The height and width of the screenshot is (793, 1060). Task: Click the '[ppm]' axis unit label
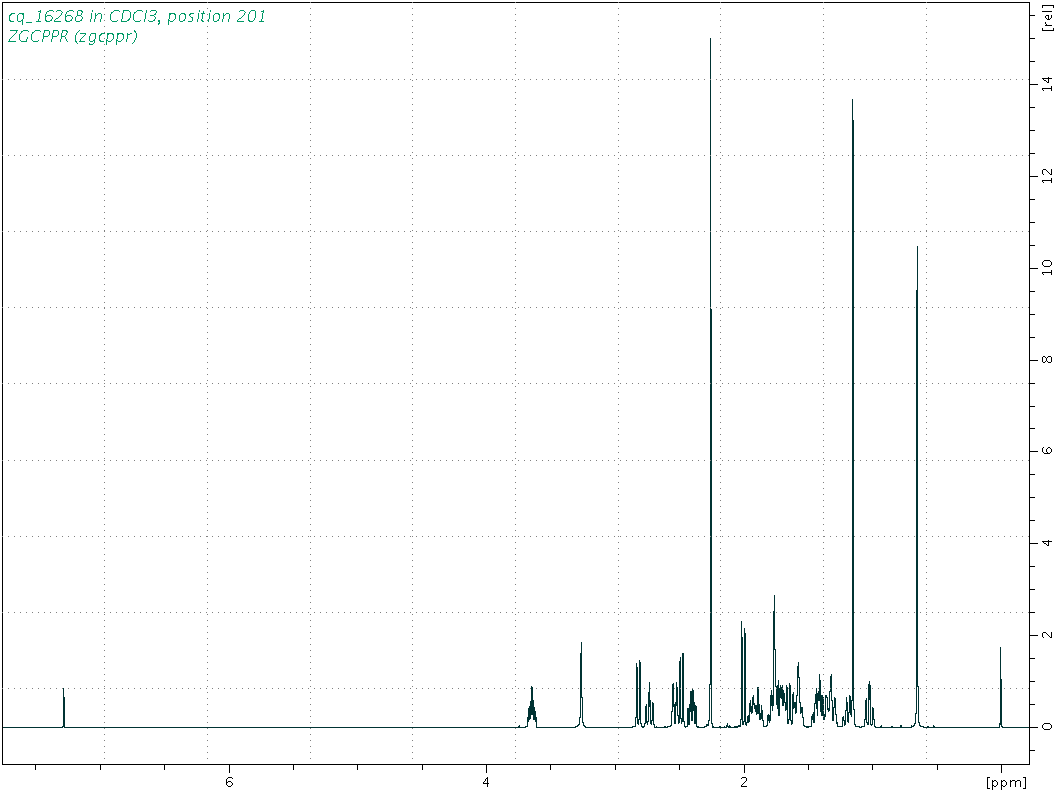(1007, 782)
